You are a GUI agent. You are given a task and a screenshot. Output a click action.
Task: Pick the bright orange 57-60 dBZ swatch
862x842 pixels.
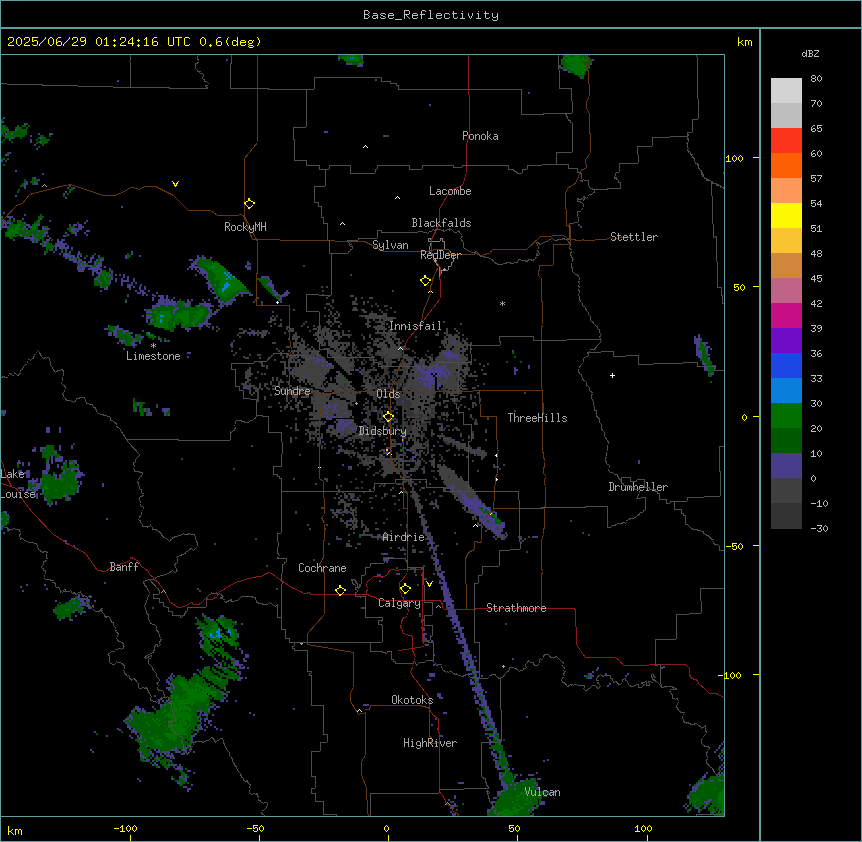coord(786,165)
